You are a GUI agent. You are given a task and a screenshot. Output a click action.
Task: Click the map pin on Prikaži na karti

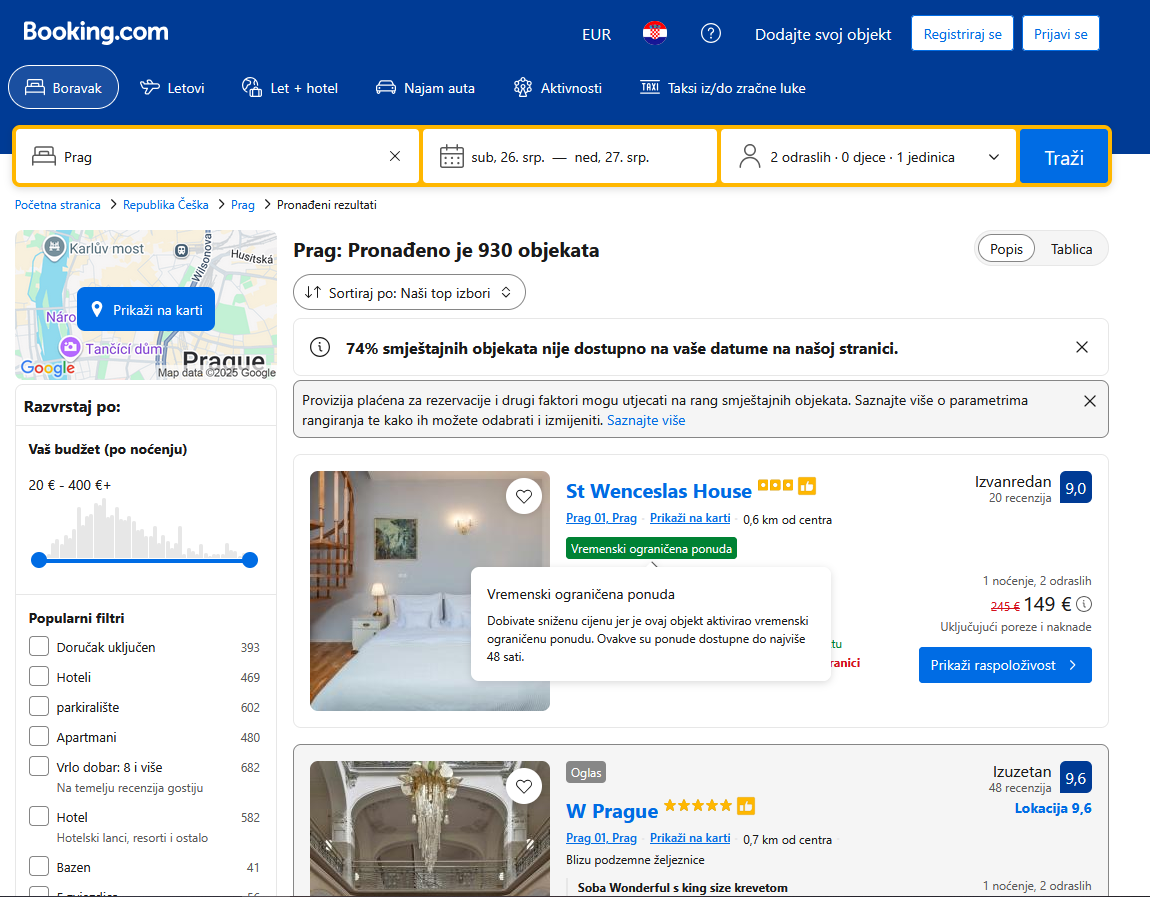coord(97,310)
